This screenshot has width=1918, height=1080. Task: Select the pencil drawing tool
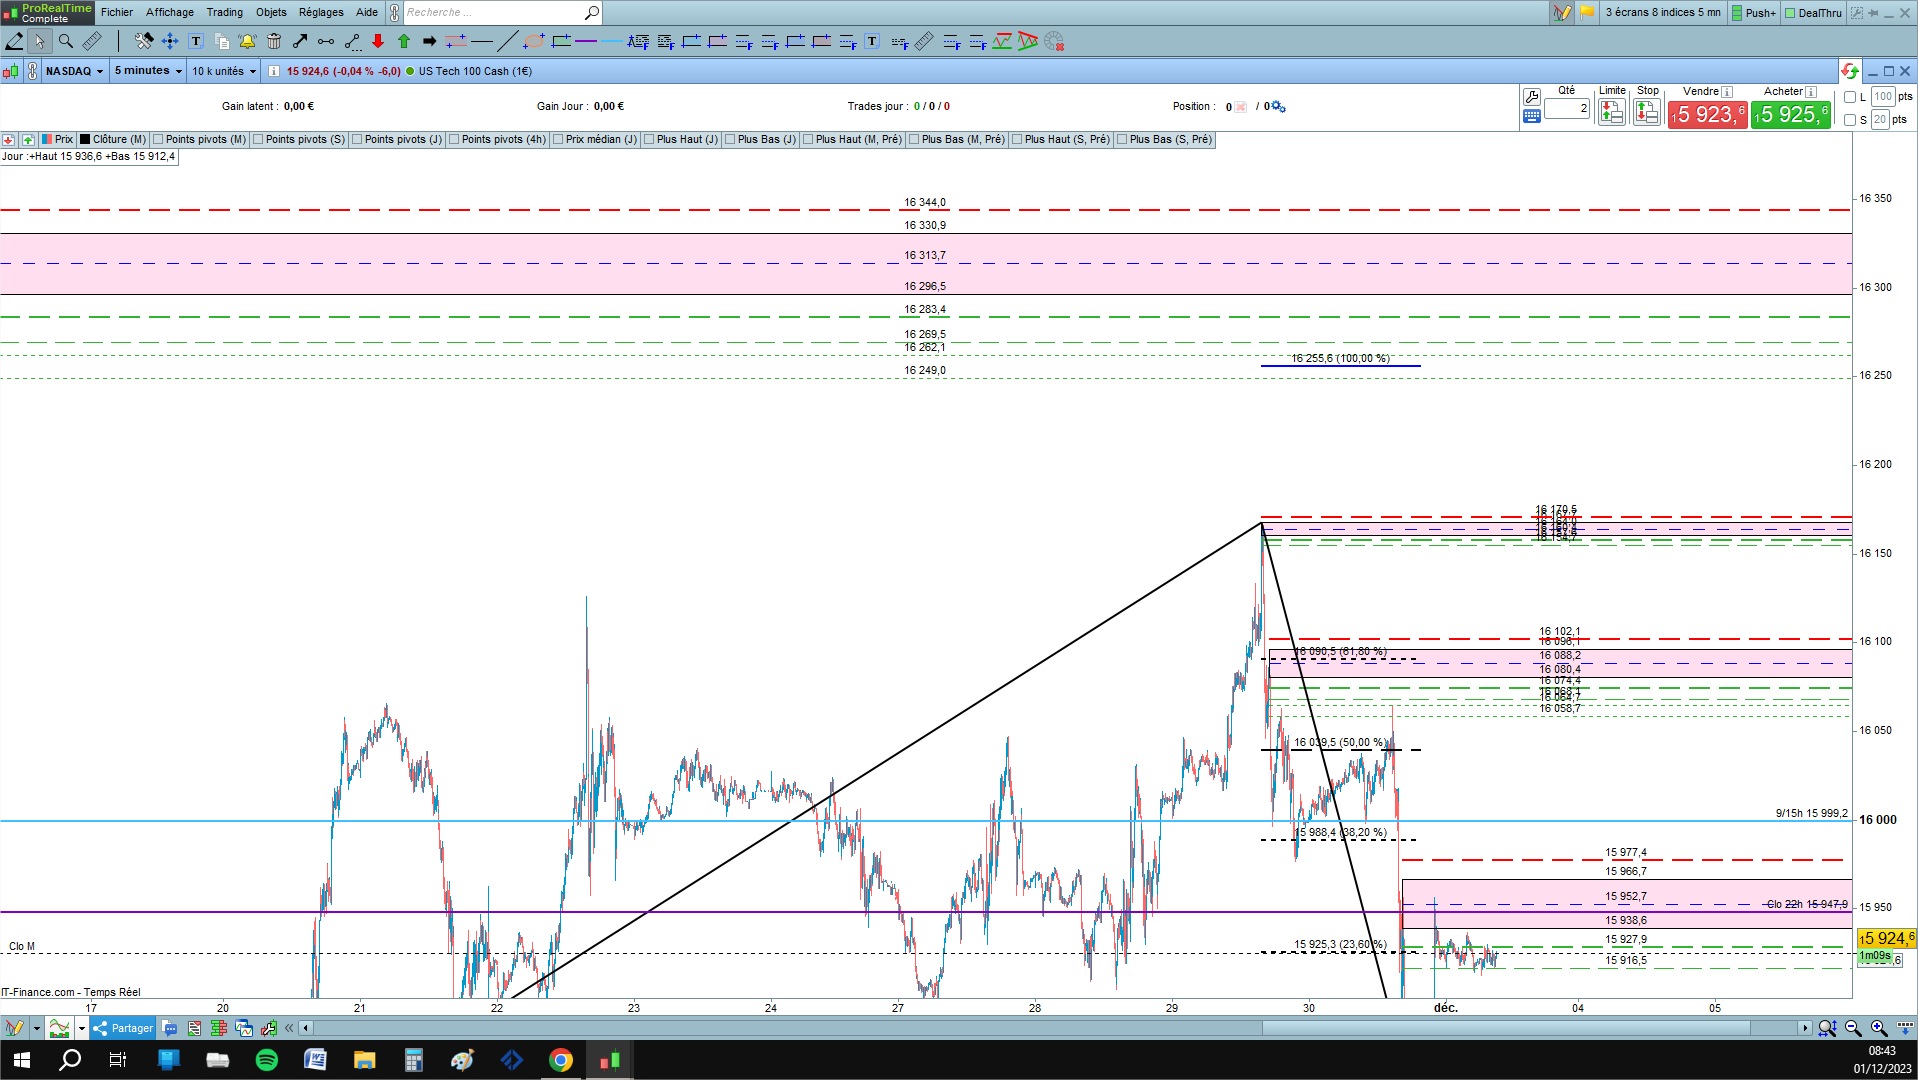pyautogui.click(x=14, y=41)
